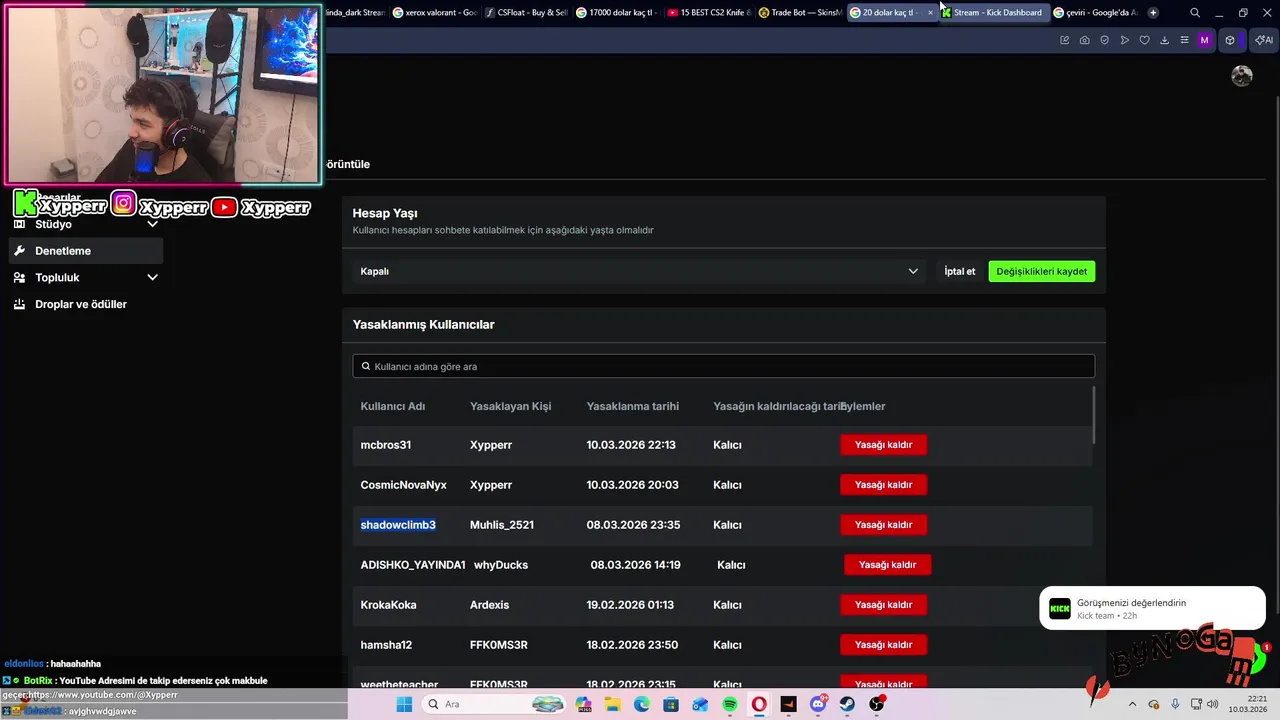The width and height of the screenshot is (1280, 720).
Task: Show hidden system tray icons
Action: 1132,704
